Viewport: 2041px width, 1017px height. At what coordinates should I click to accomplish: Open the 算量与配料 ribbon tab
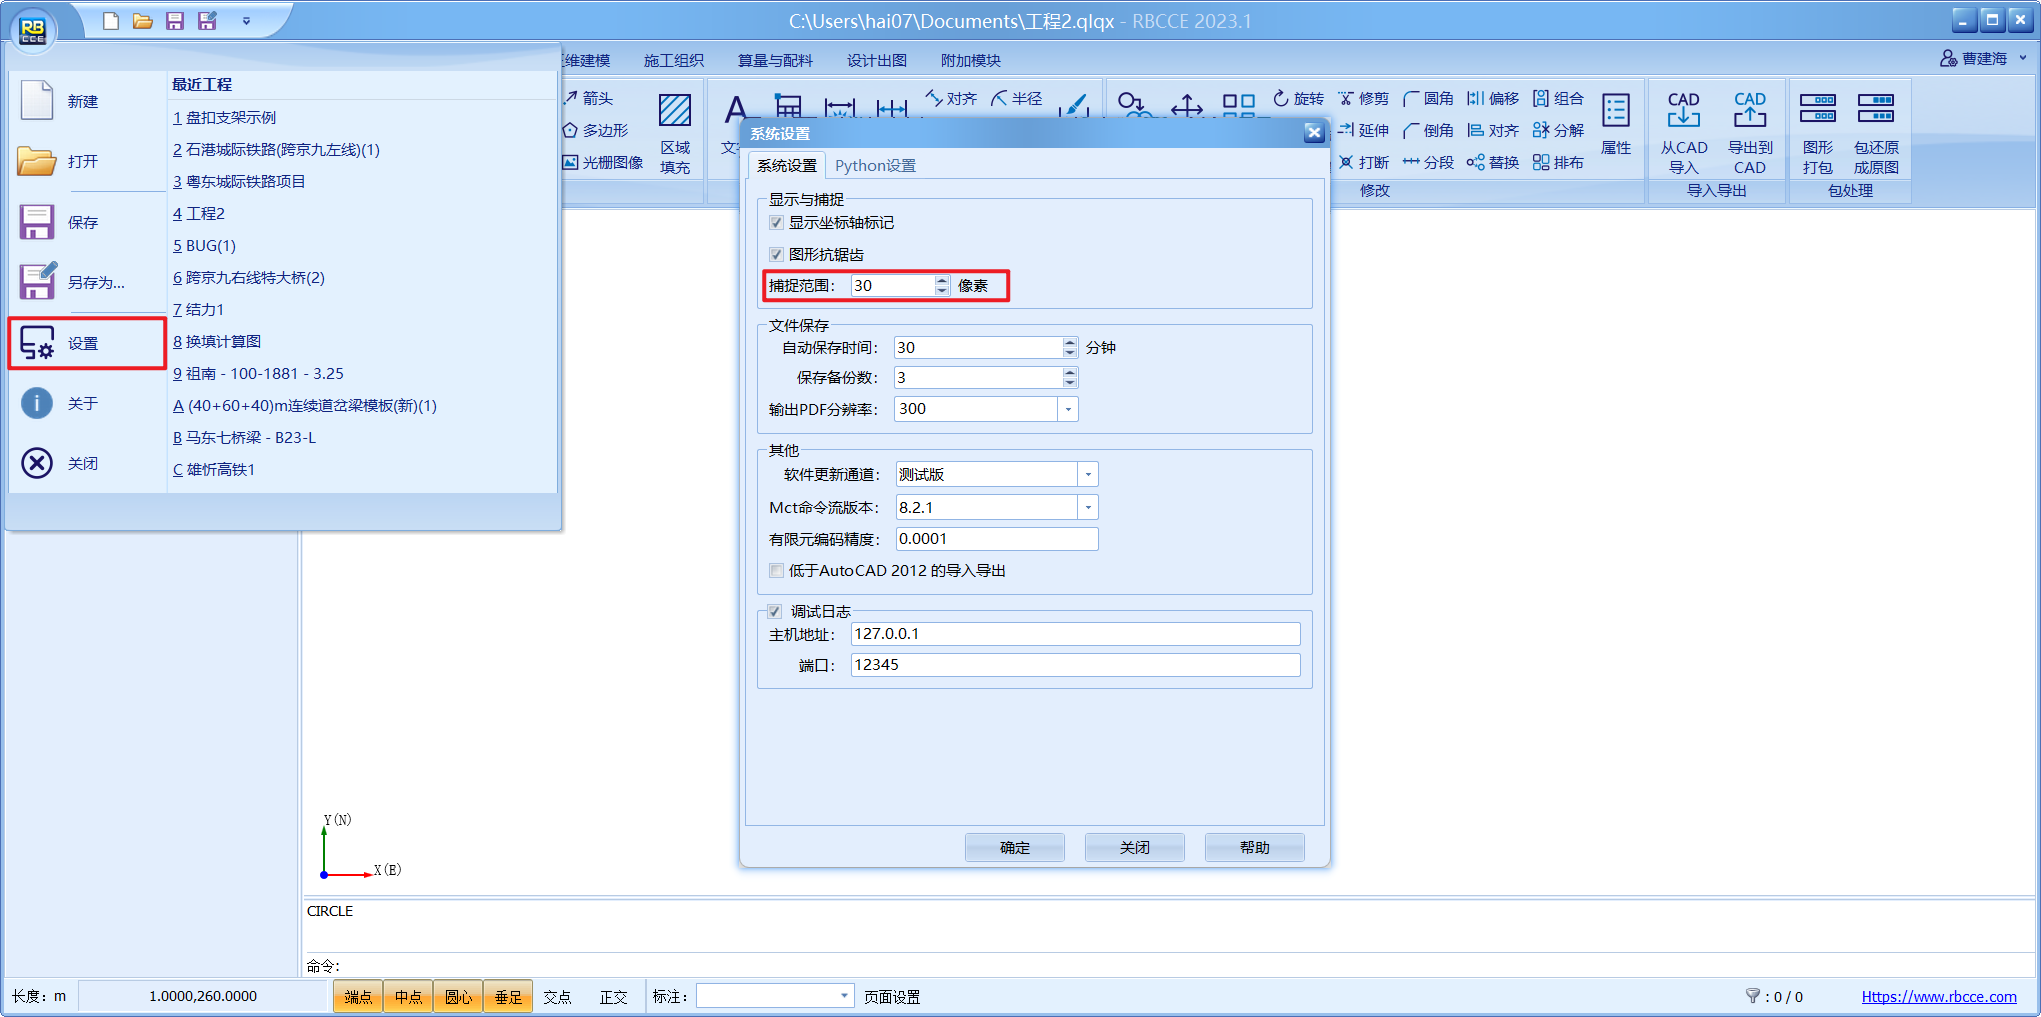click(x=775, y=61)
